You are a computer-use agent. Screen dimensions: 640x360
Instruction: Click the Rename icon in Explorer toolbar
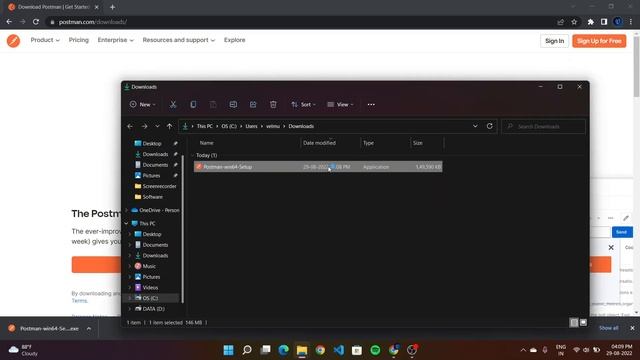(x=233, y=104)
